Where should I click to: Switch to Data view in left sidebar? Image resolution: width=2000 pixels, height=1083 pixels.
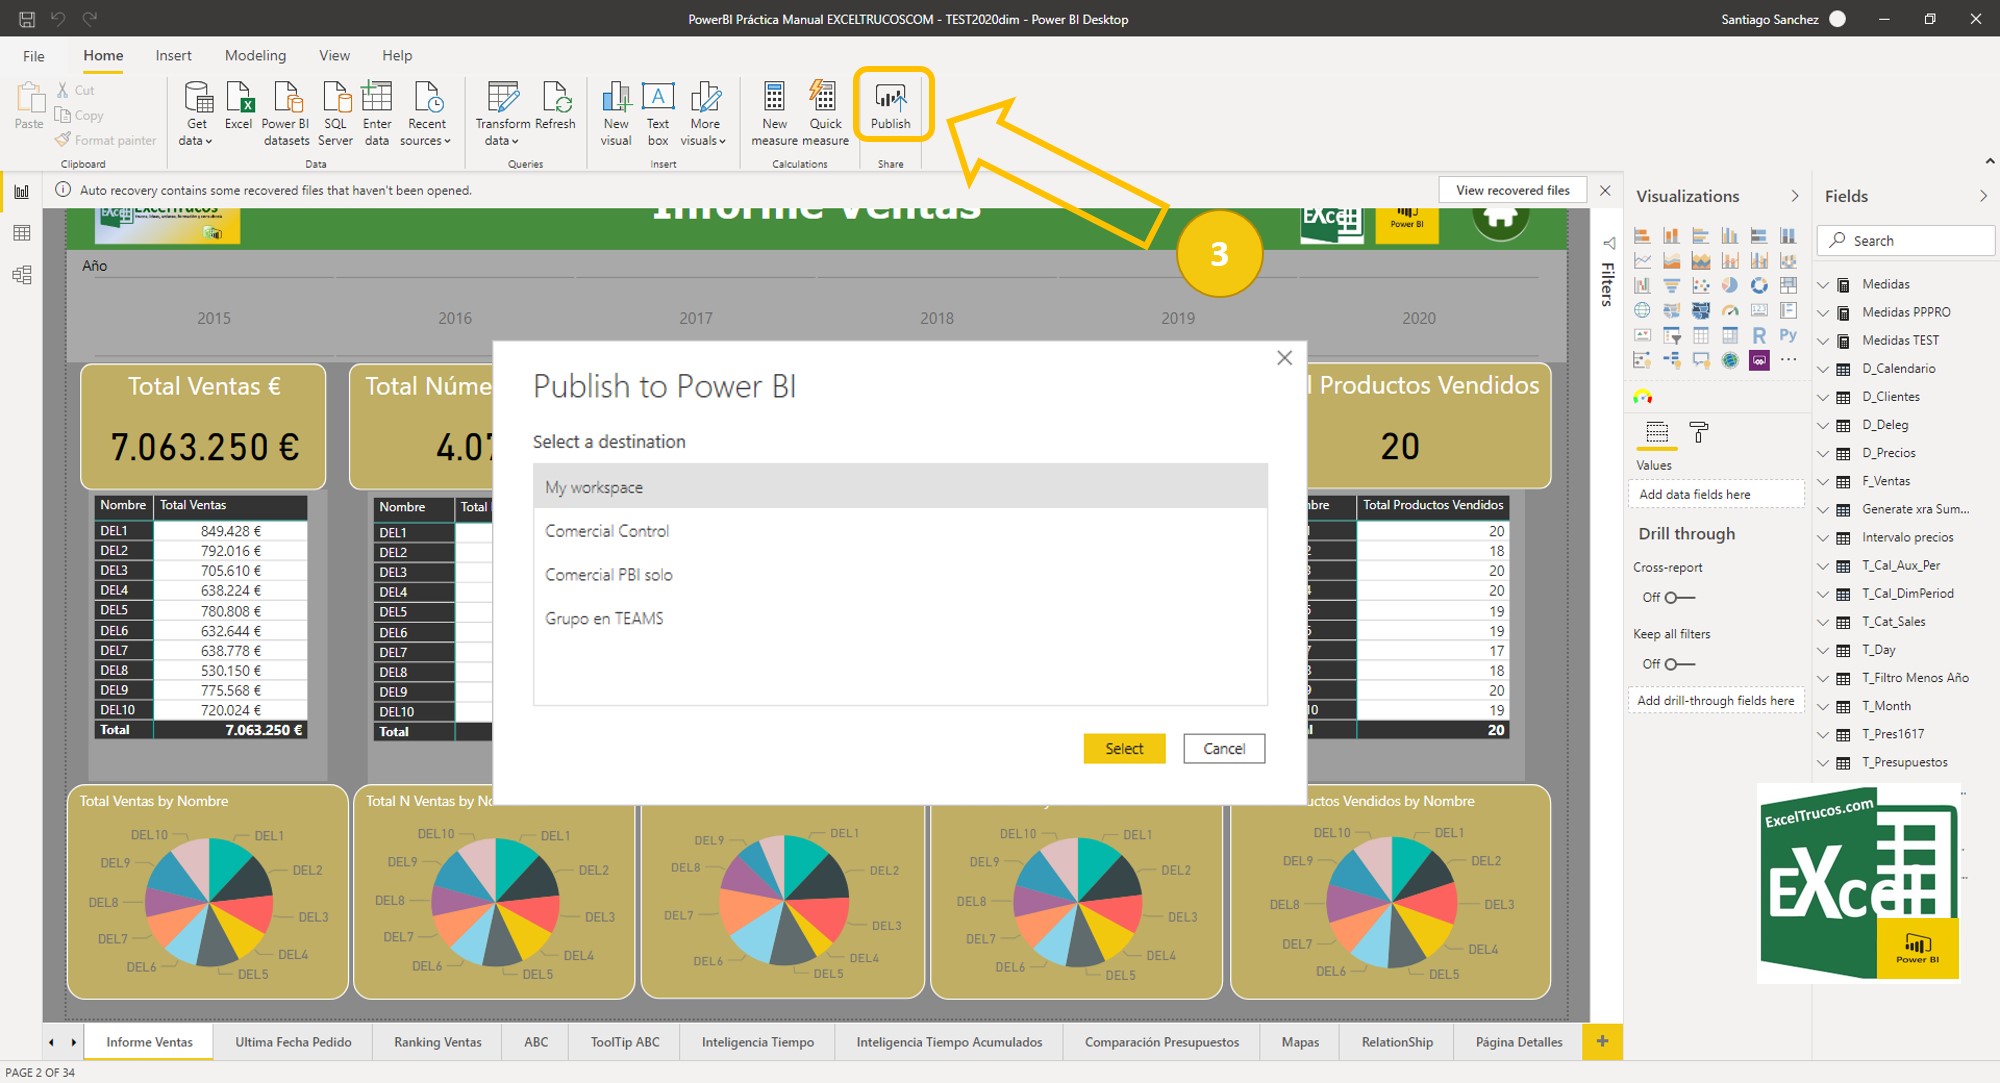click(x=21, y=233)
